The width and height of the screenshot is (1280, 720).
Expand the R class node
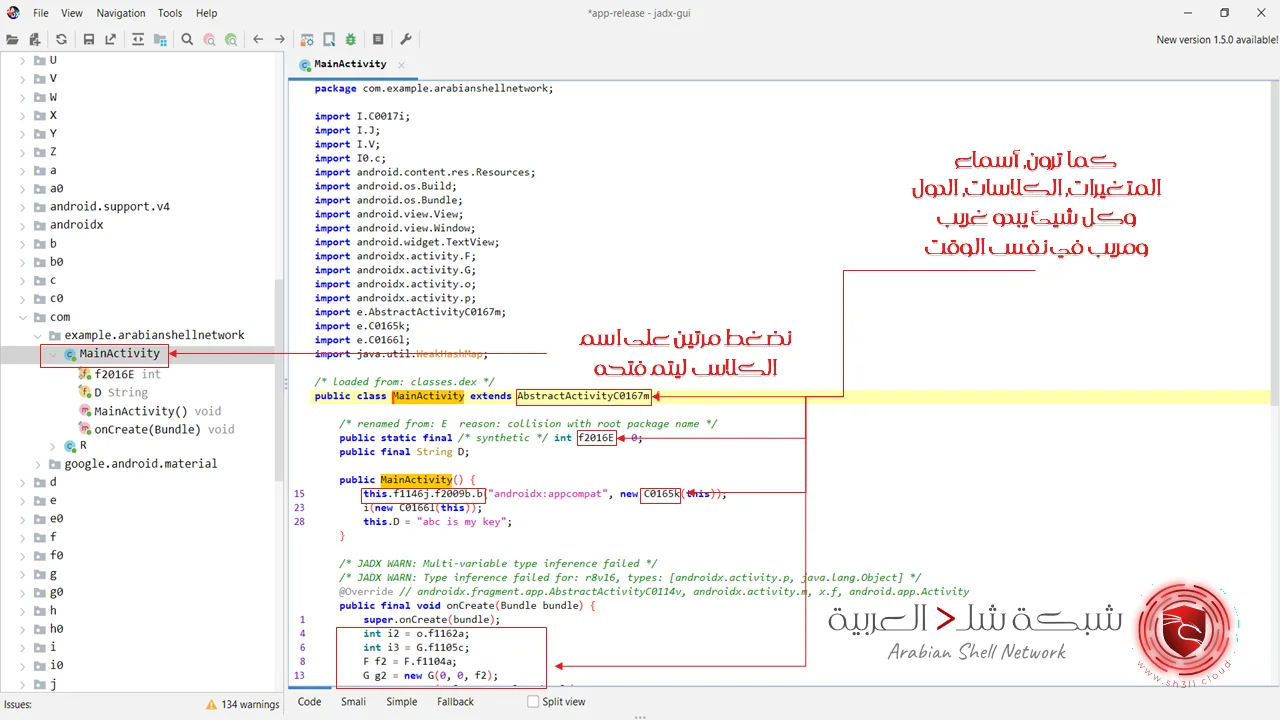(52, 445)
